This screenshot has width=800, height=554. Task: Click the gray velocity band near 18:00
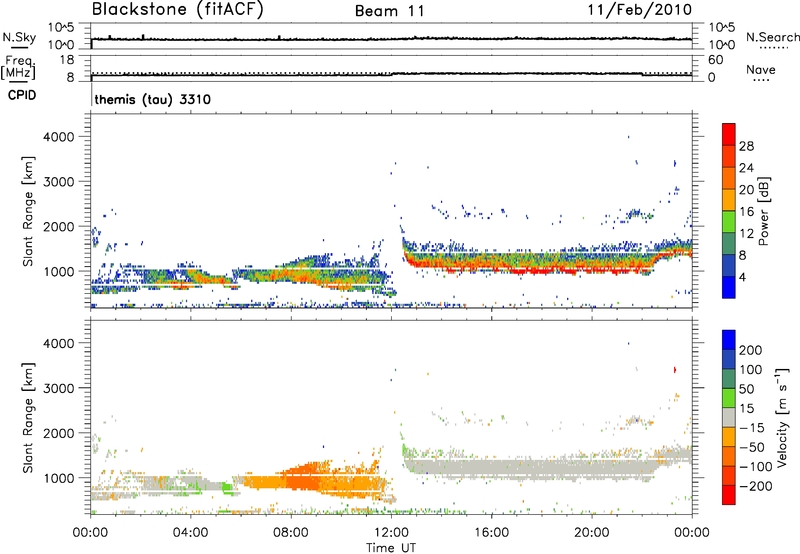[x=542, y=468]
